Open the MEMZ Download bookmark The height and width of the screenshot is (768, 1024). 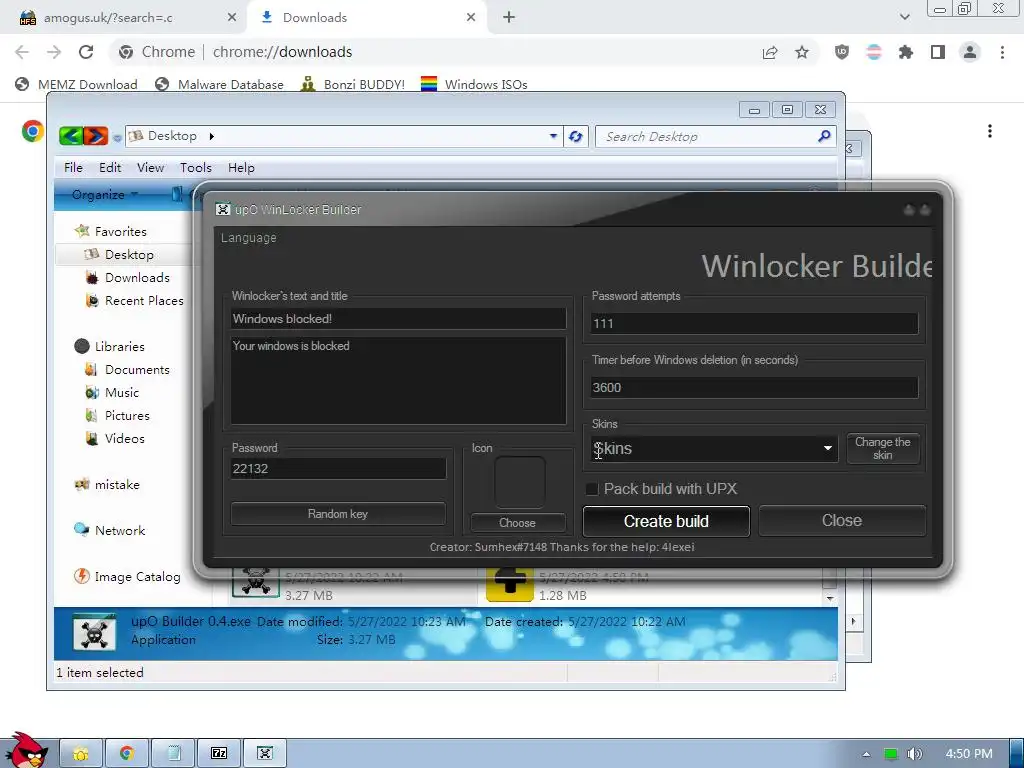click(x=76, y=85)
